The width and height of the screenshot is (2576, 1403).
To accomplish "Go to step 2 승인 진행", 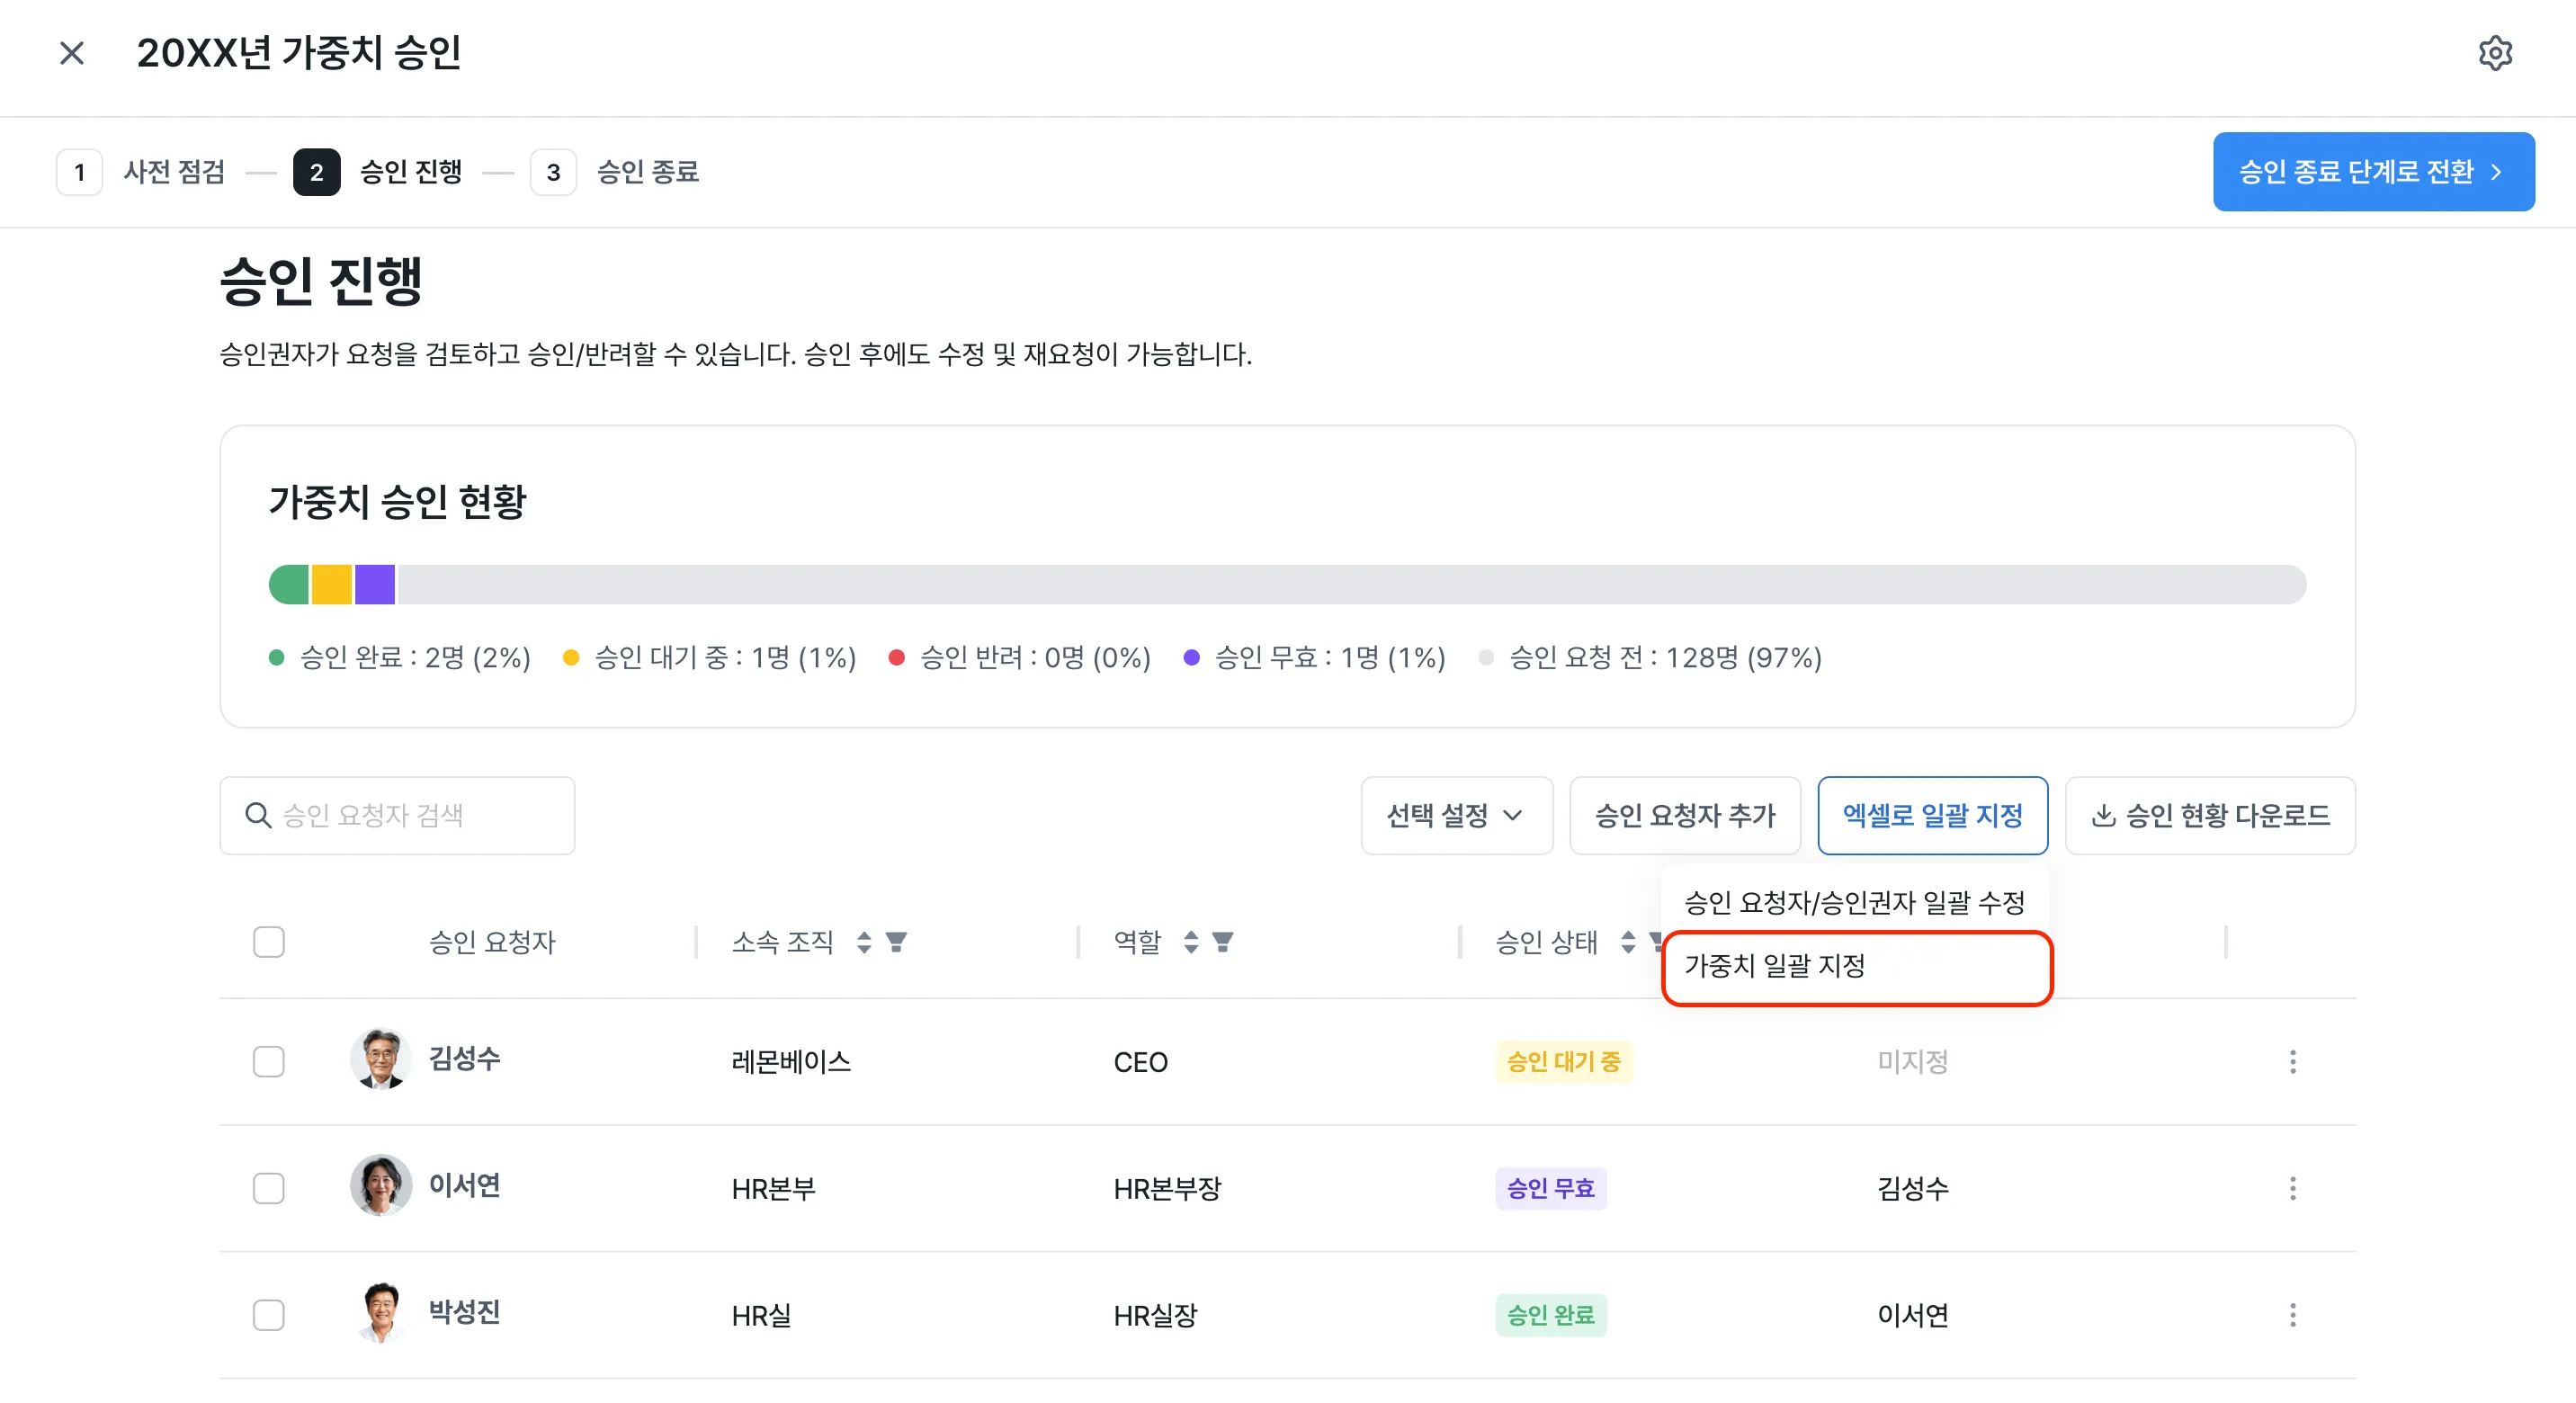I will click(377, 172).
